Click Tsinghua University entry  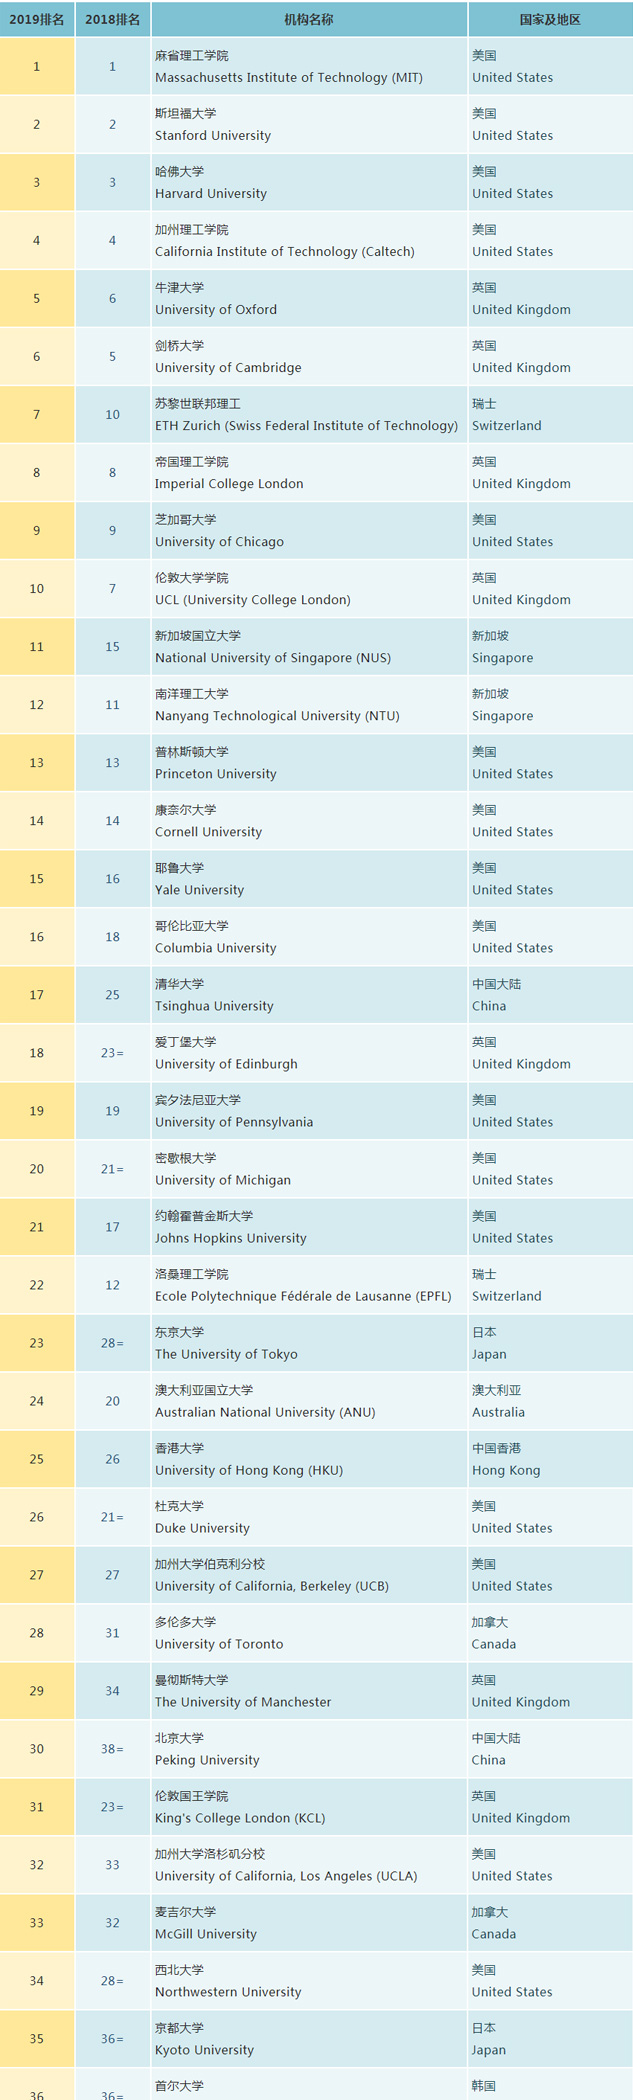[214, 1006]
